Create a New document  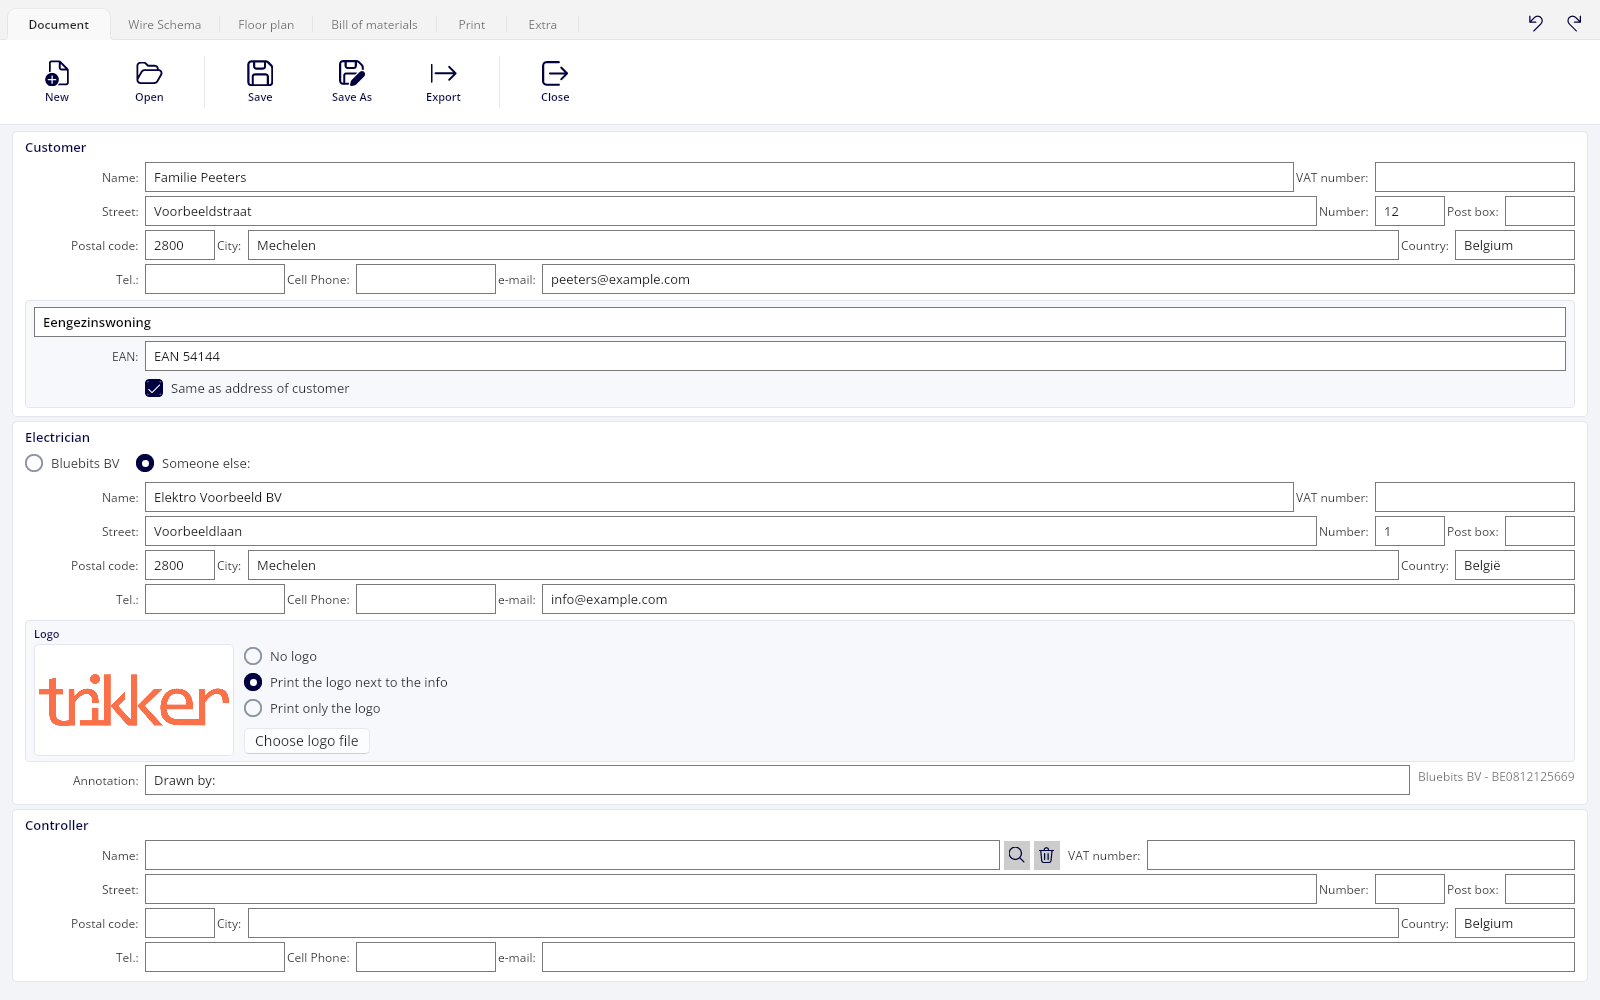coord(57,81)
